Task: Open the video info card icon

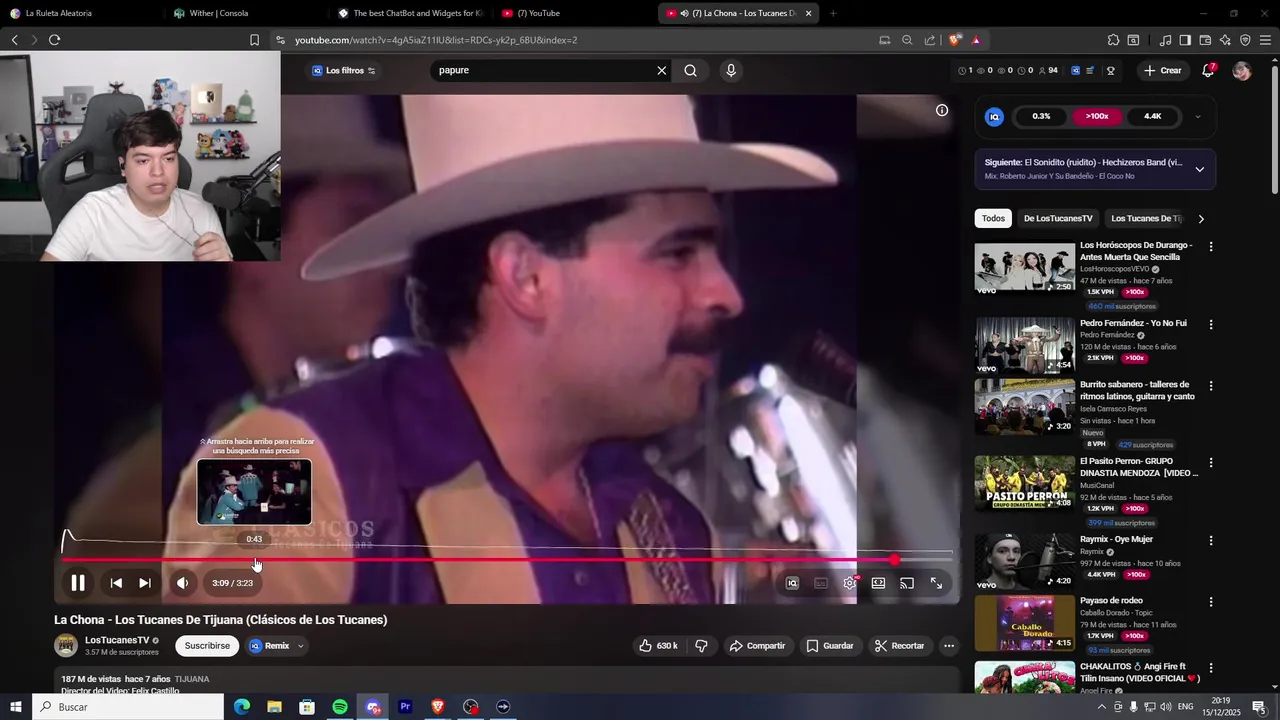Action: tap(942, 110)
